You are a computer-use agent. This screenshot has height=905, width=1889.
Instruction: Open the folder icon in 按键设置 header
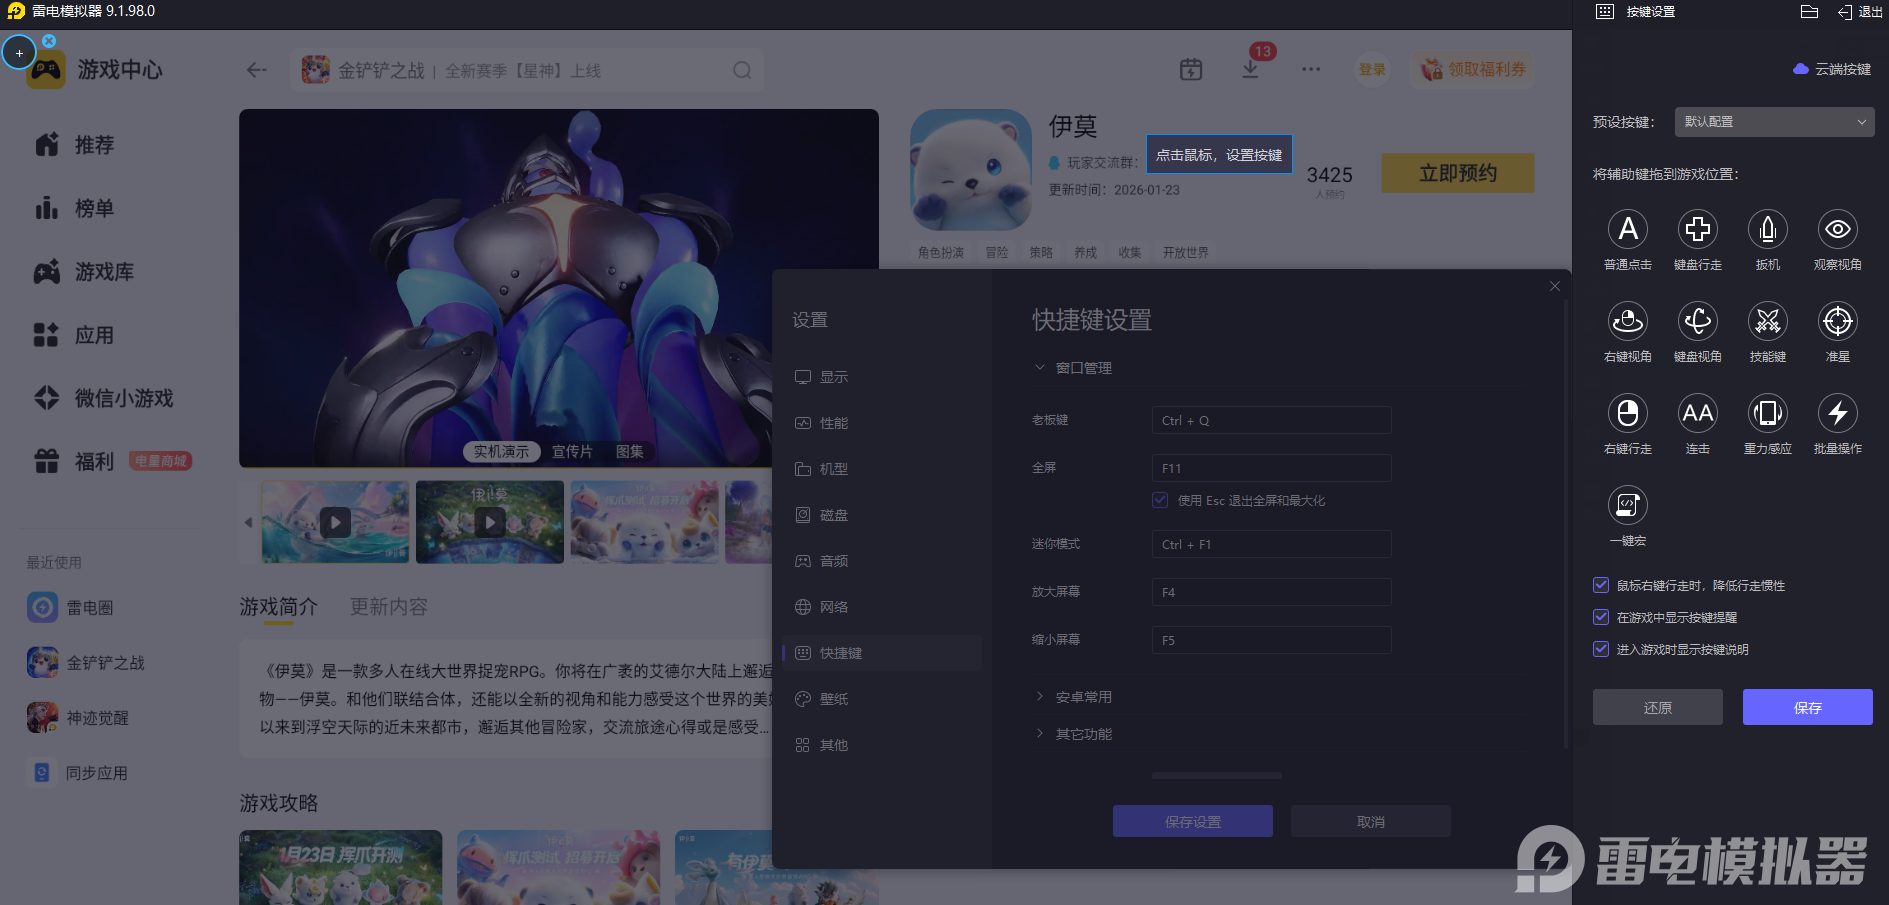point(1809,12)
